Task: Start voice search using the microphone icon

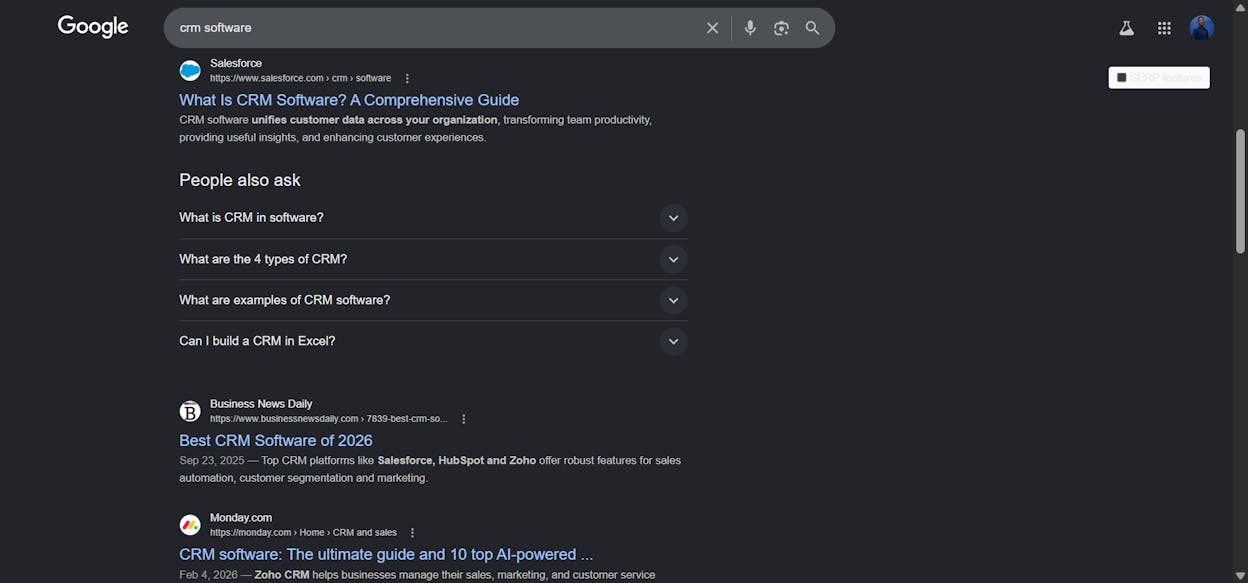Action: pos(750,28)
